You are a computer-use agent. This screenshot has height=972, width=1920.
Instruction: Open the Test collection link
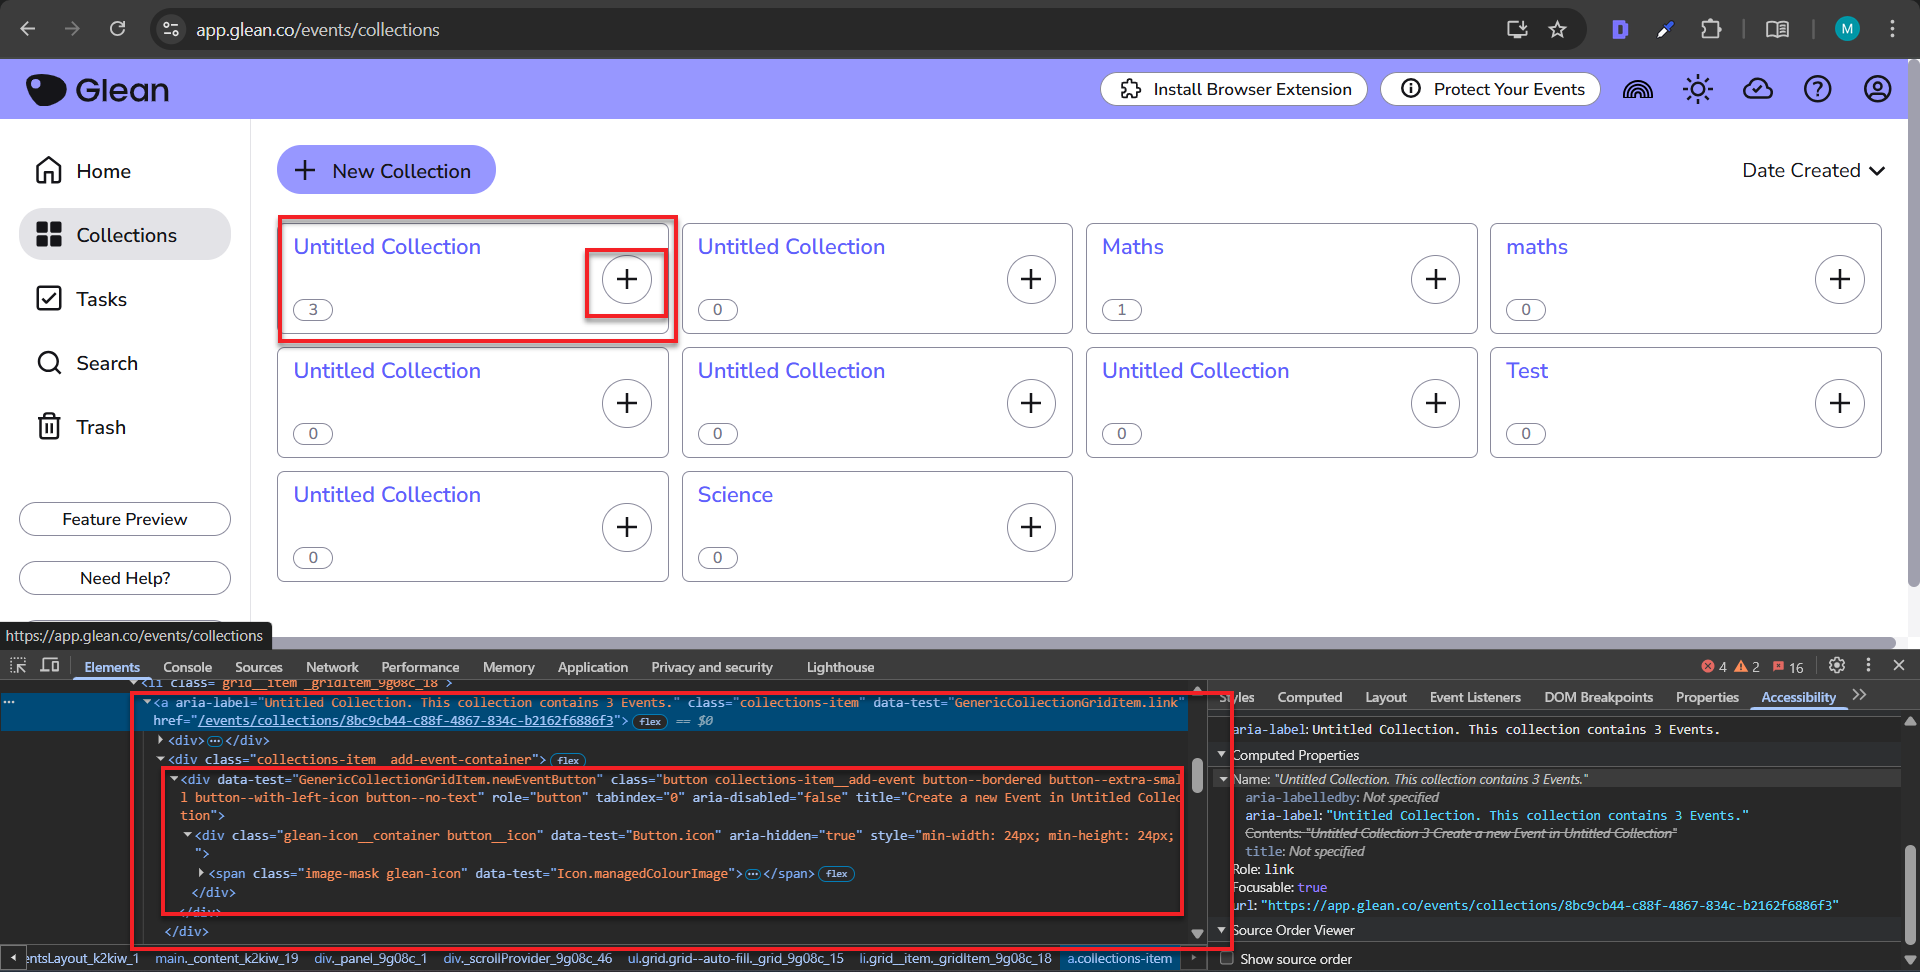[1527, 371]
